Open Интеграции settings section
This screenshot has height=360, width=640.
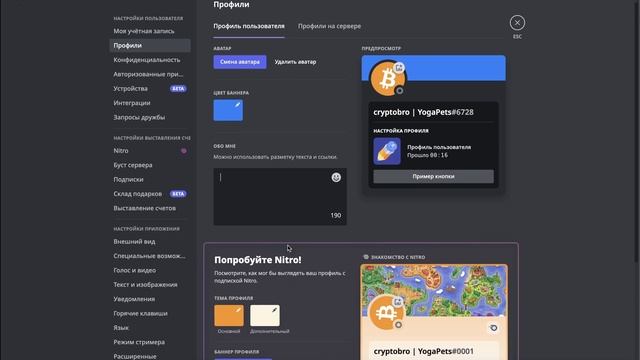150,103
